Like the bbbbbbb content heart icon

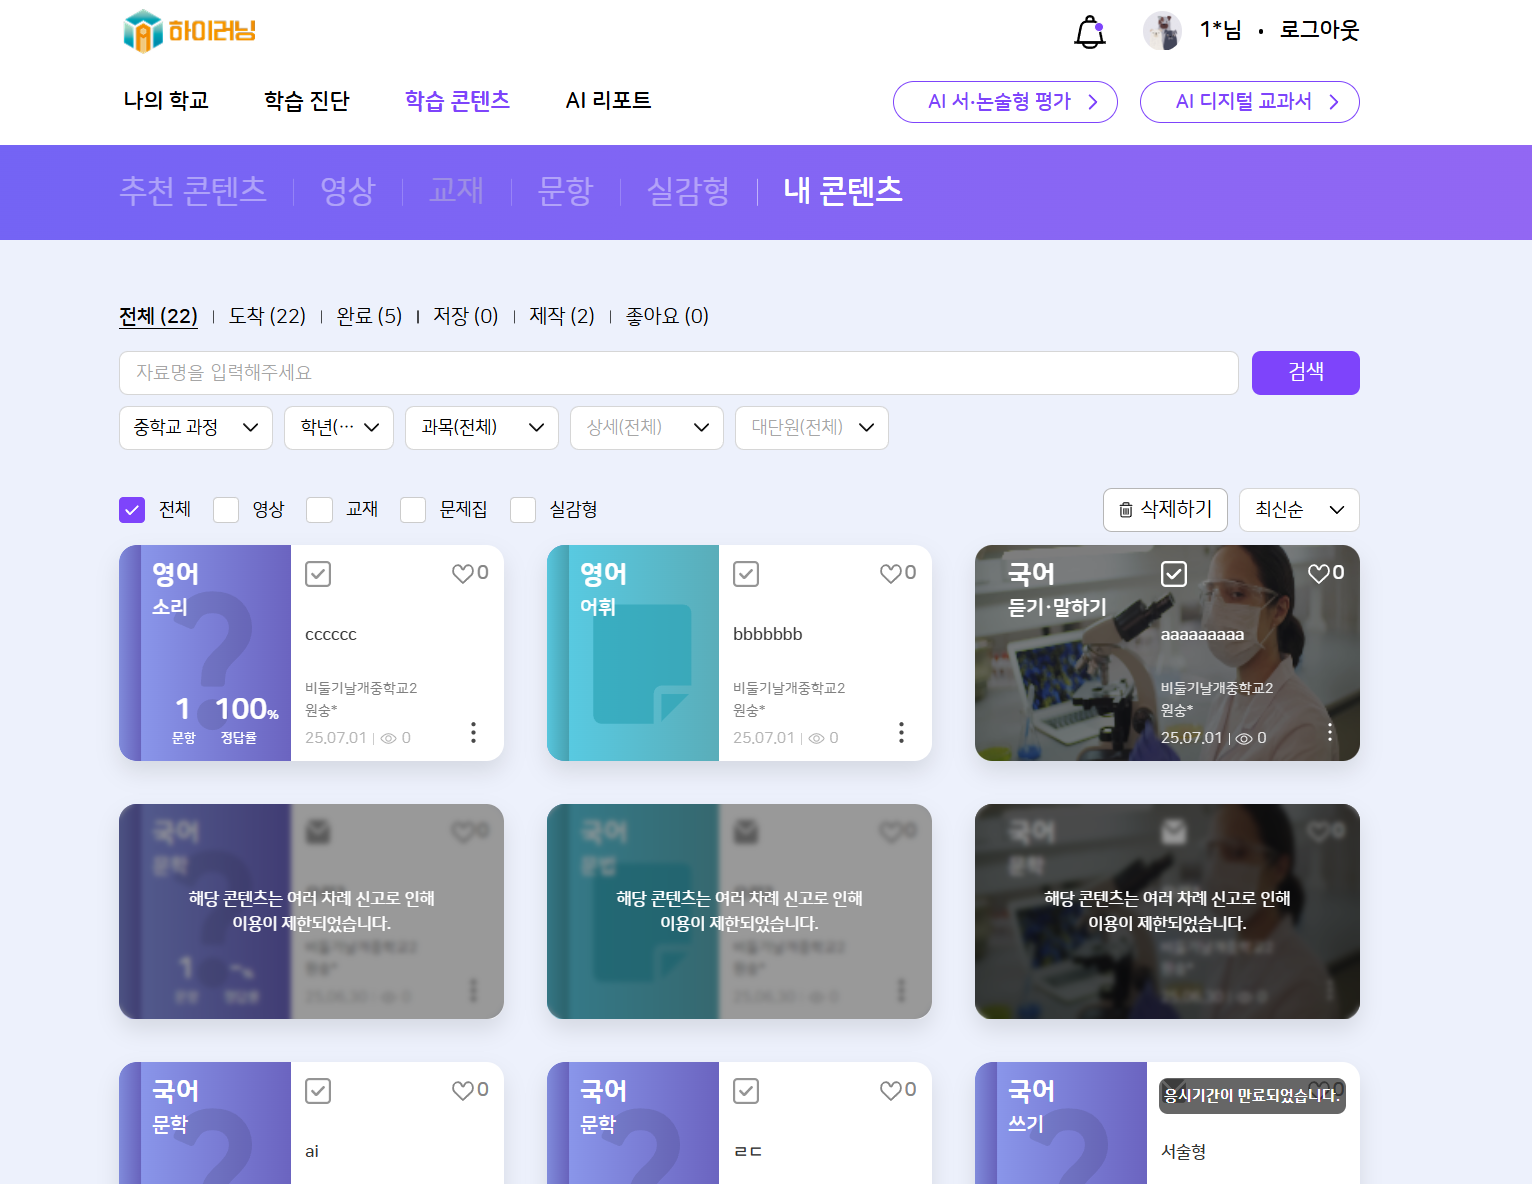point(891,574)
